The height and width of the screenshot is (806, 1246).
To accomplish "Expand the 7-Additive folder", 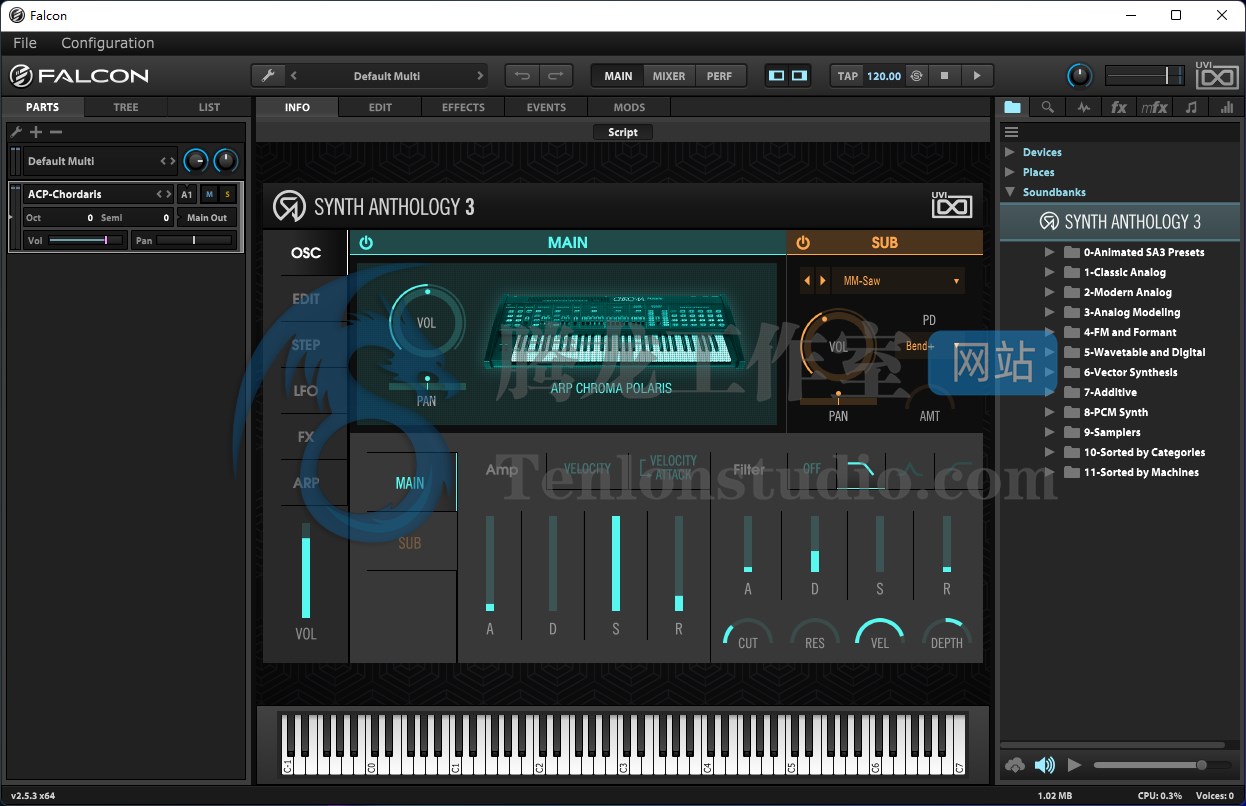I will [x=1050, y=392].
